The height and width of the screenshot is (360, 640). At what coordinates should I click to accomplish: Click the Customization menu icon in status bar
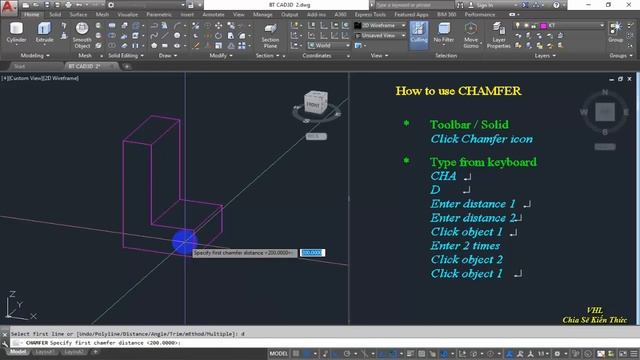tap(634, 353)
